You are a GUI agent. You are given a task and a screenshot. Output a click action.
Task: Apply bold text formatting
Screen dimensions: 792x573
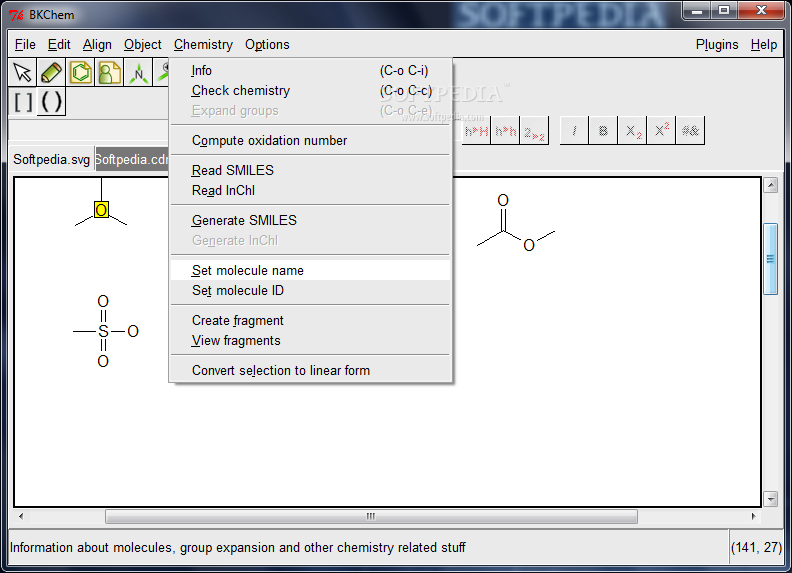pos(603,131)
